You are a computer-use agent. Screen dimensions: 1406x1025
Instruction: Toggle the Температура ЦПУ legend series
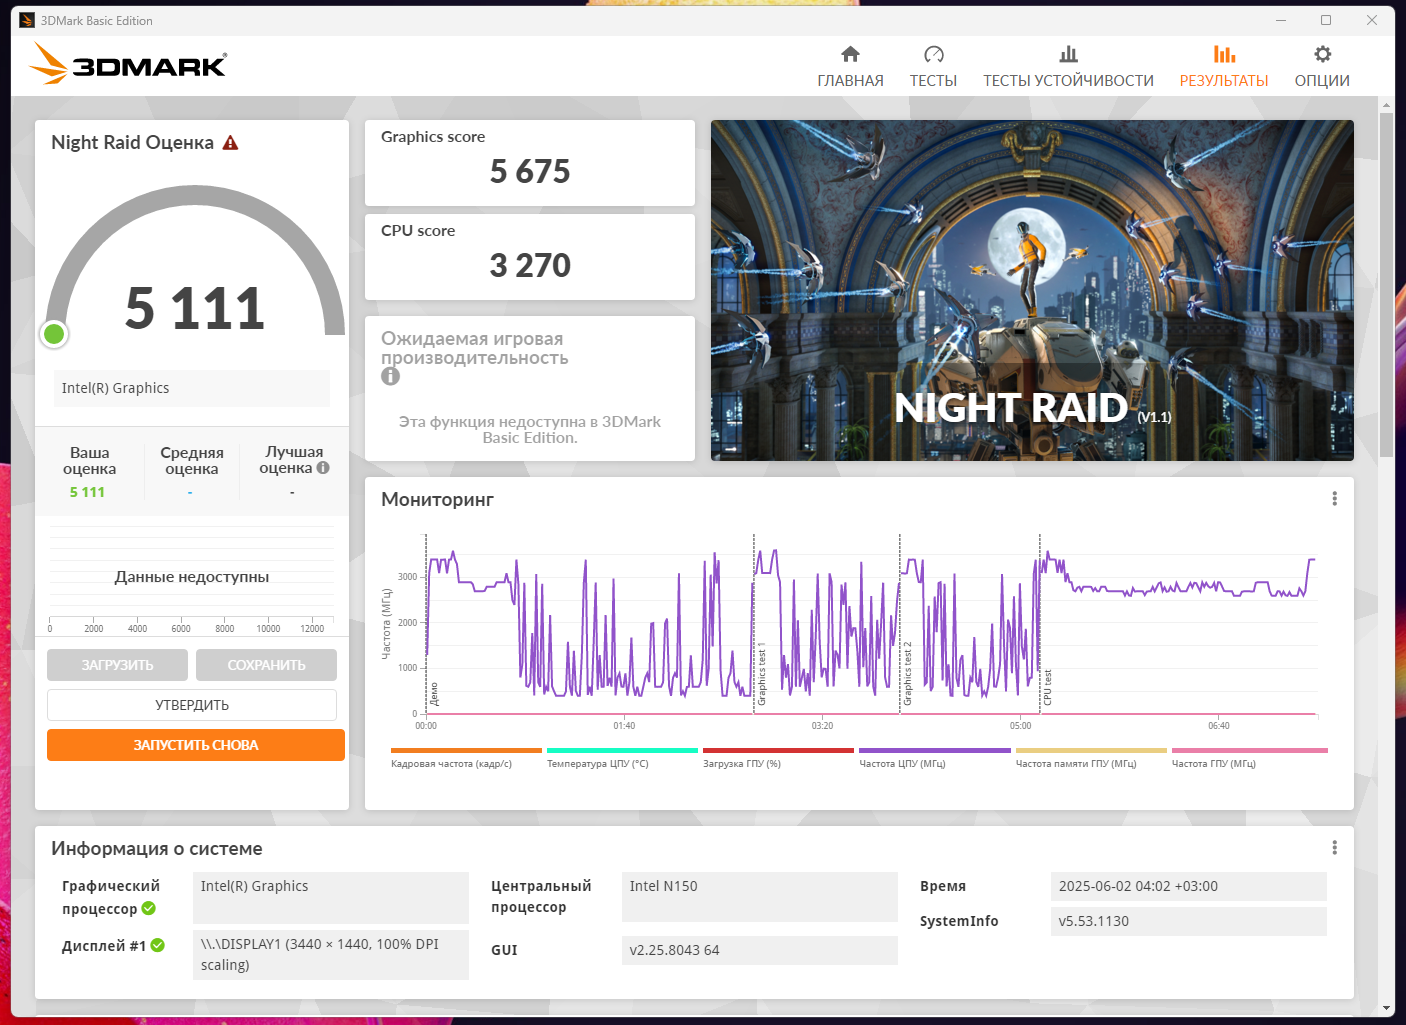pyautogui.click(x=622, y=757)
